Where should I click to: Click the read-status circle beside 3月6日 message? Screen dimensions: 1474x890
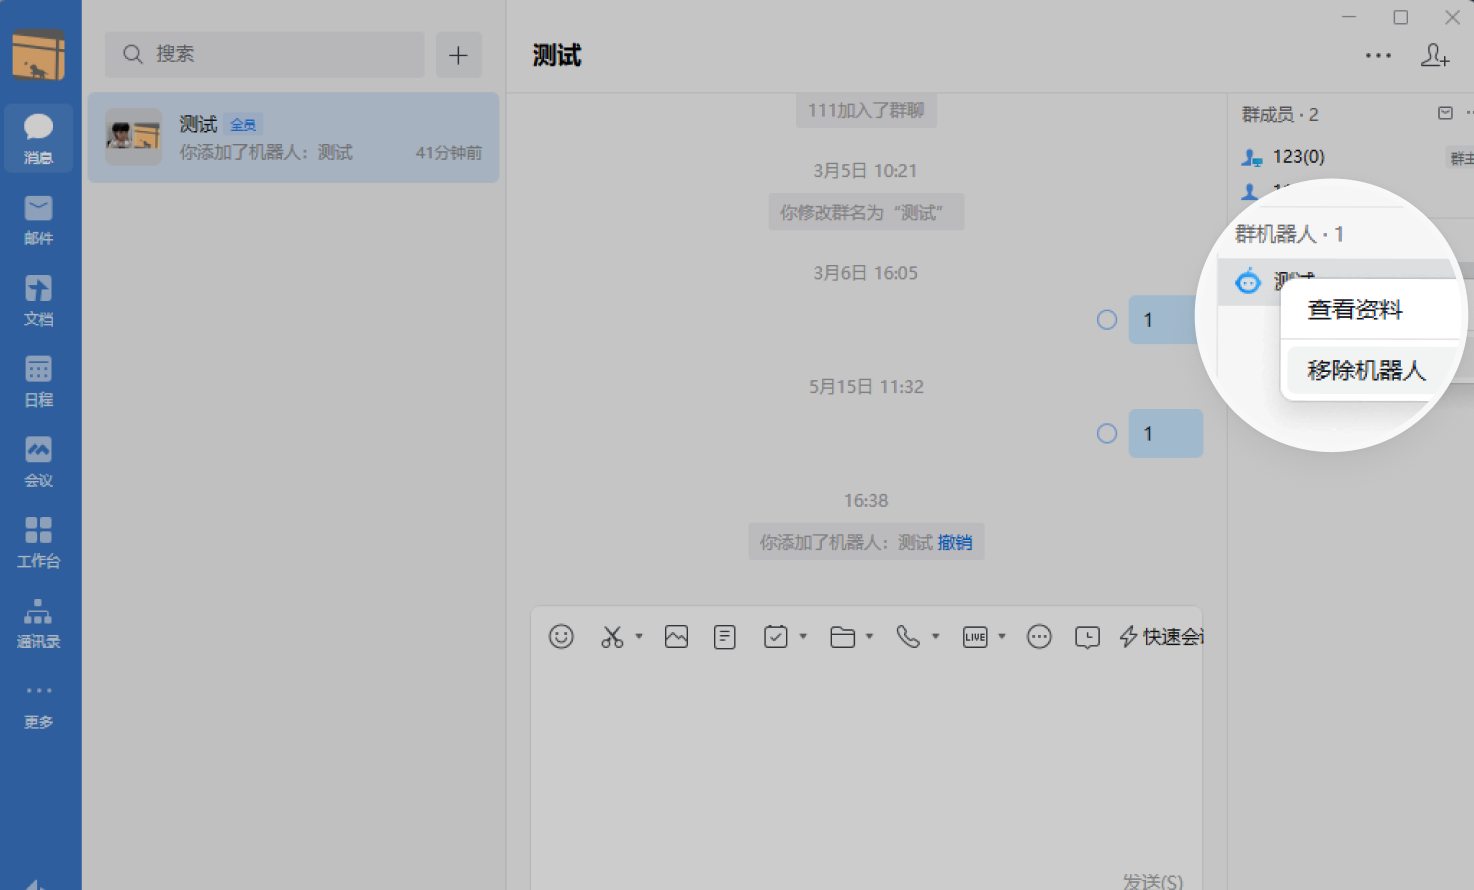tap(1107, 320)
